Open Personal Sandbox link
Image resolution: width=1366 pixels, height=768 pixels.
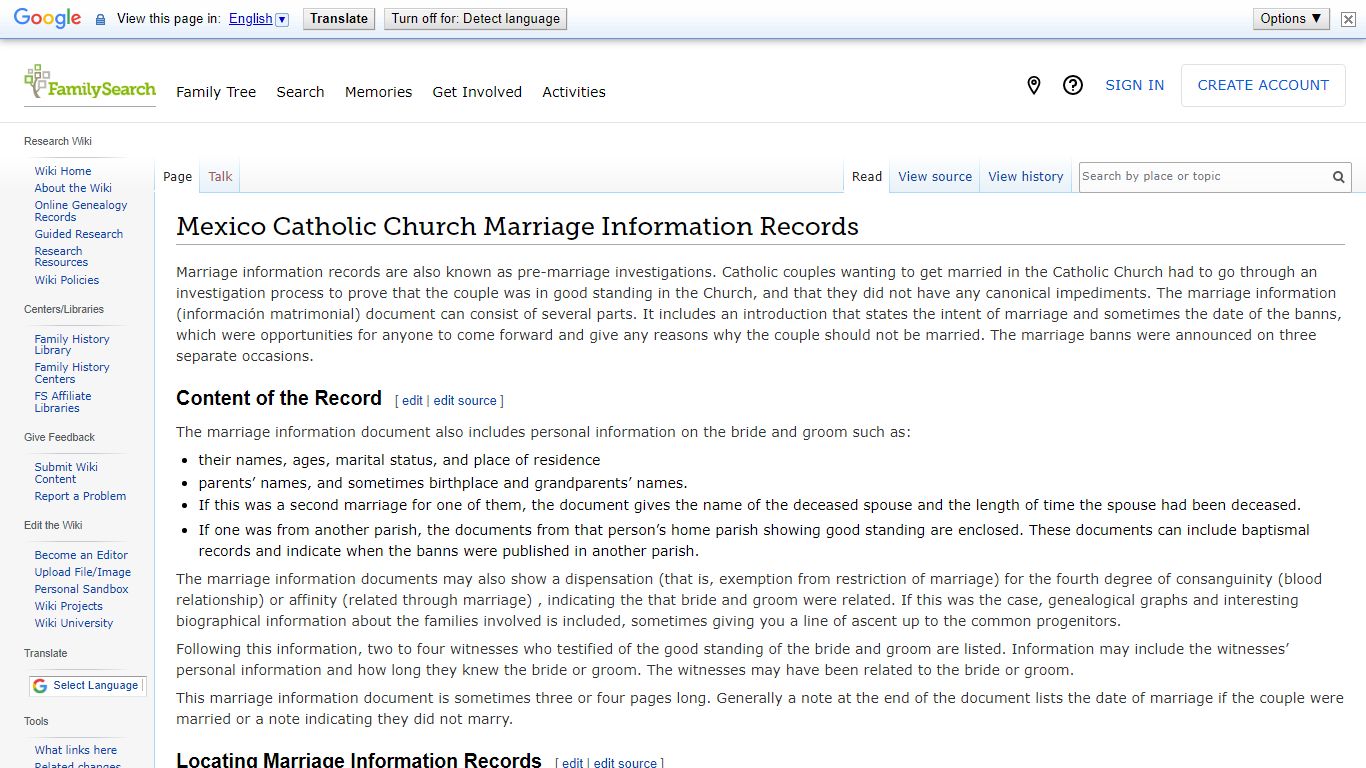click(x=82, y=589)
